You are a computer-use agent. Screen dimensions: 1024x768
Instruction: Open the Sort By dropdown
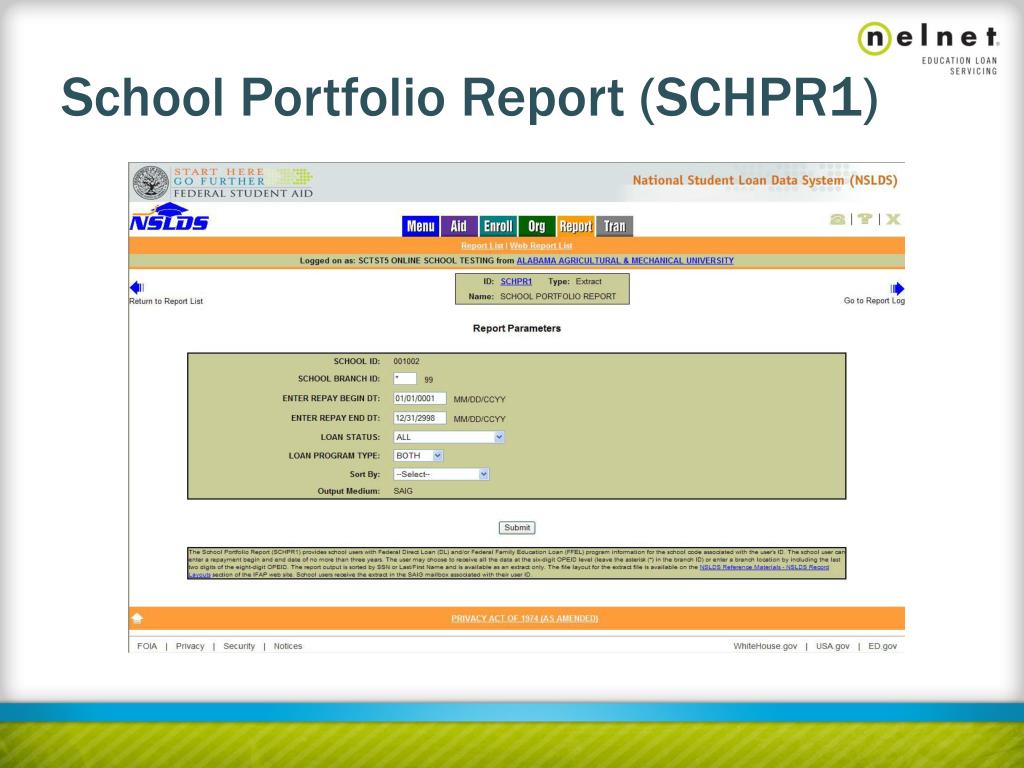coord(441,474)
